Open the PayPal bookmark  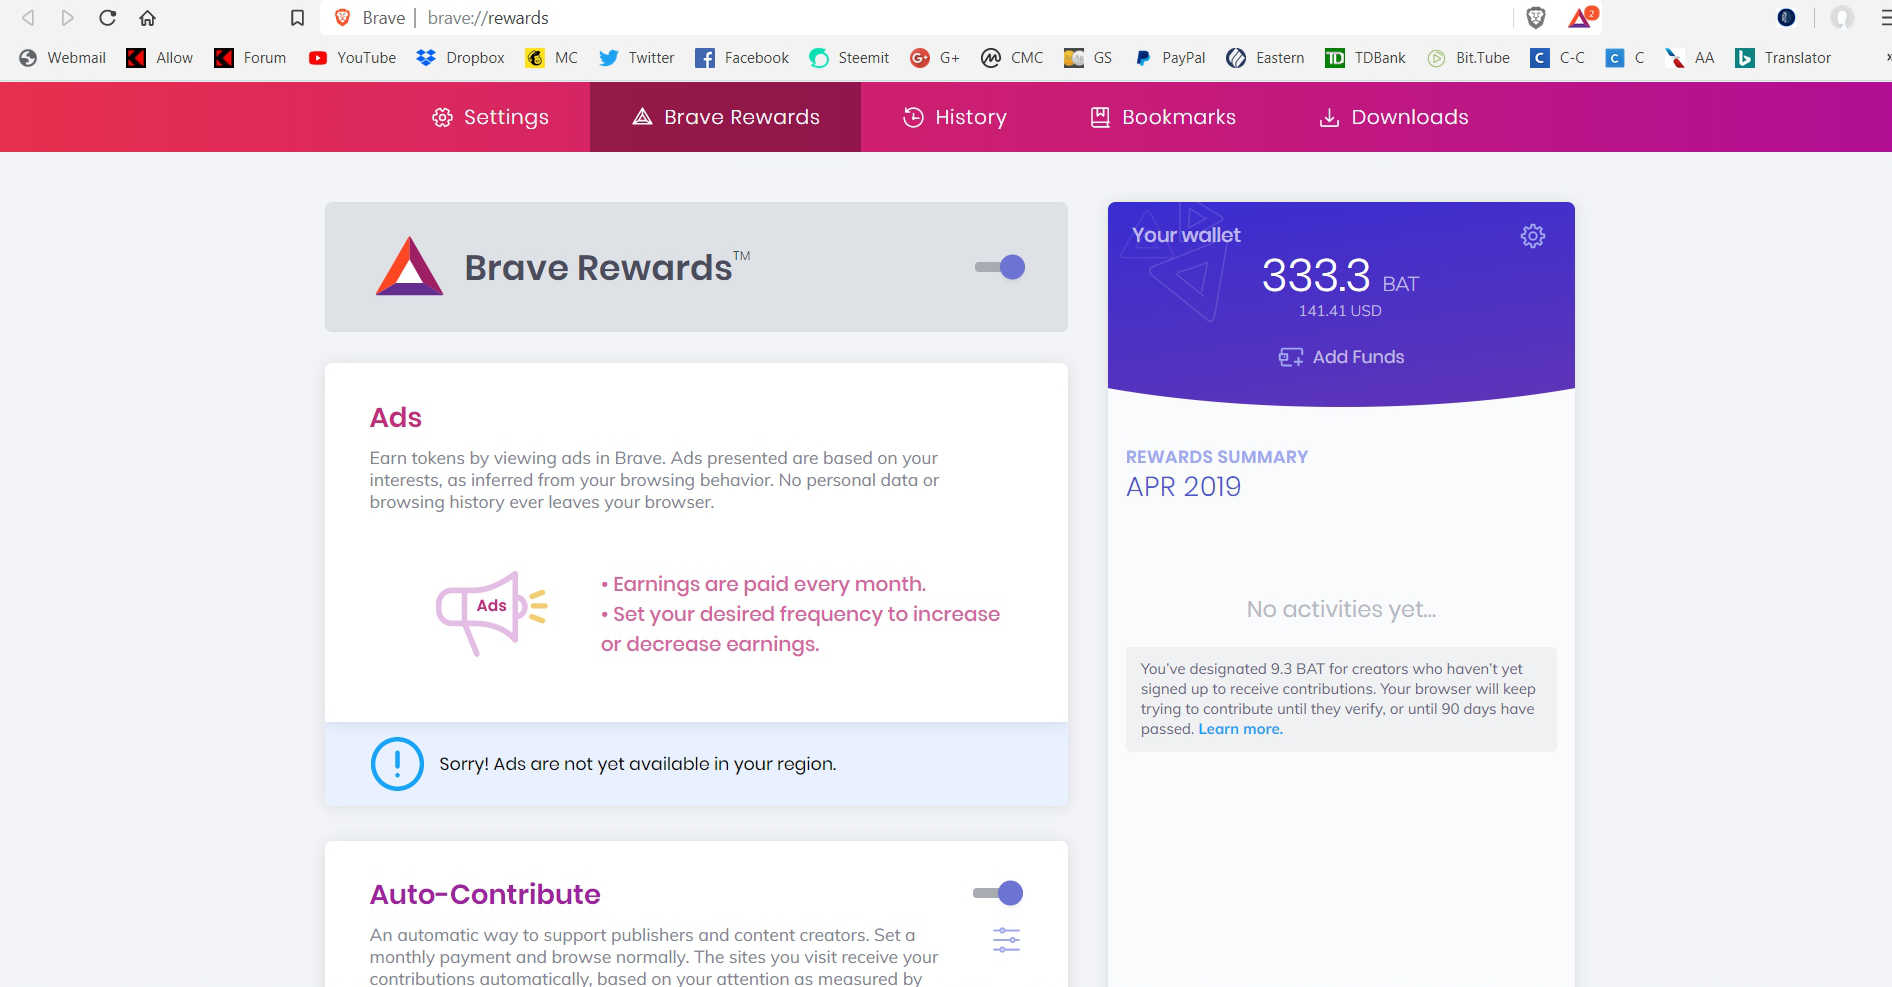click(x=1169, y=58)
